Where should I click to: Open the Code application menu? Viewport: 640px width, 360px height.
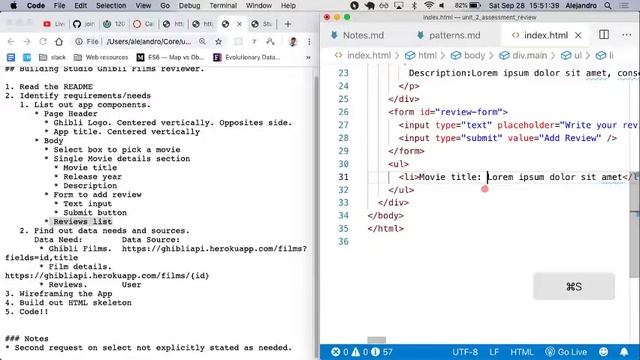click(x=36, y=6)
